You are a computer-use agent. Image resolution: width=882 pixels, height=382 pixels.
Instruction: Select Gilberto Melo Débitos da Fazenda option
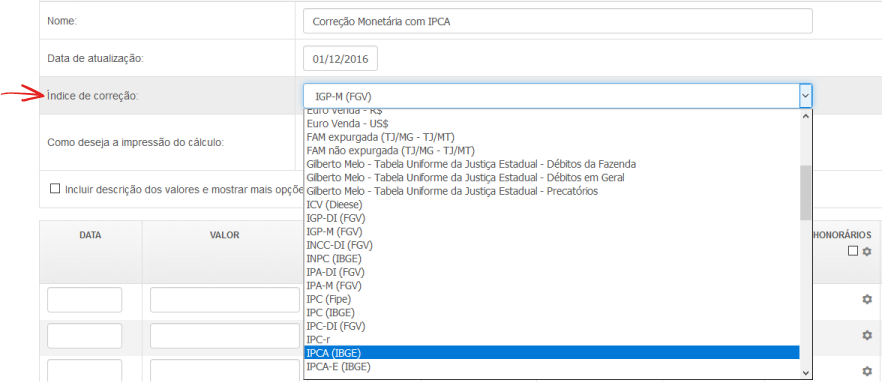[551, 164]
